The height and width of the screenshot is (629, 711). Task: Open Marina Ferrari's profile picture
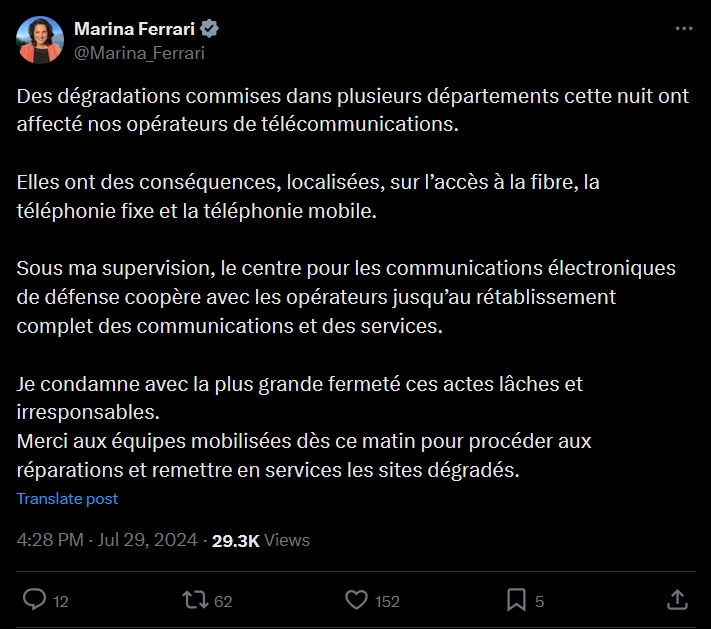pyautogui.click(x=41, y=41)
